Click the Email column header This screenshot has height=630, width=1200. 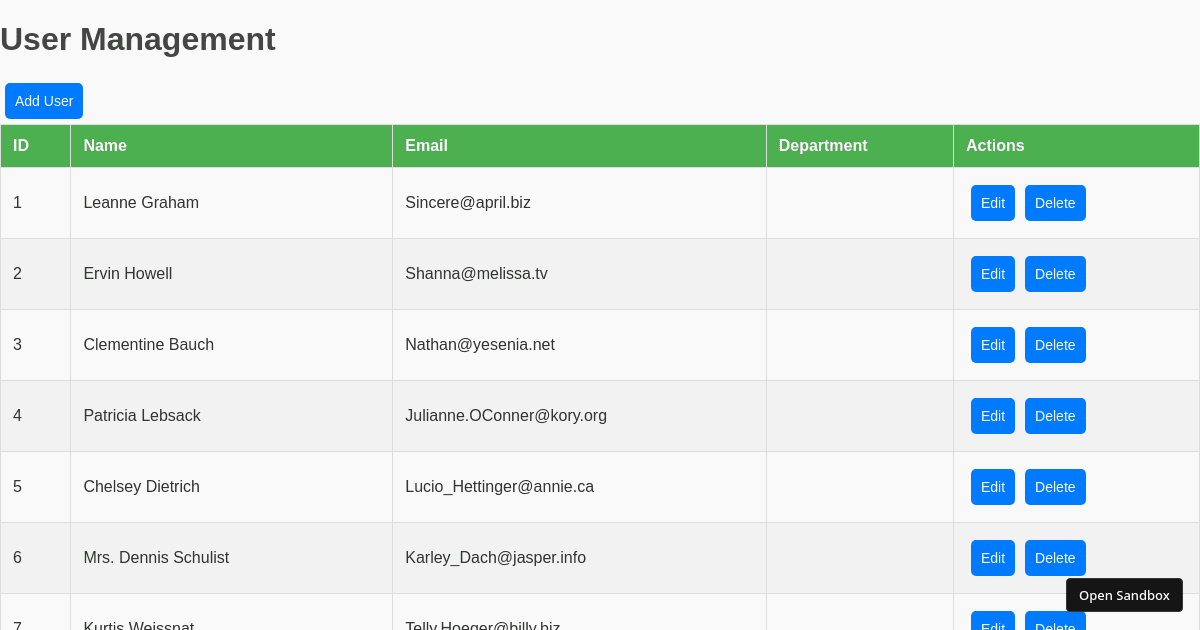(x=426, y=145)
